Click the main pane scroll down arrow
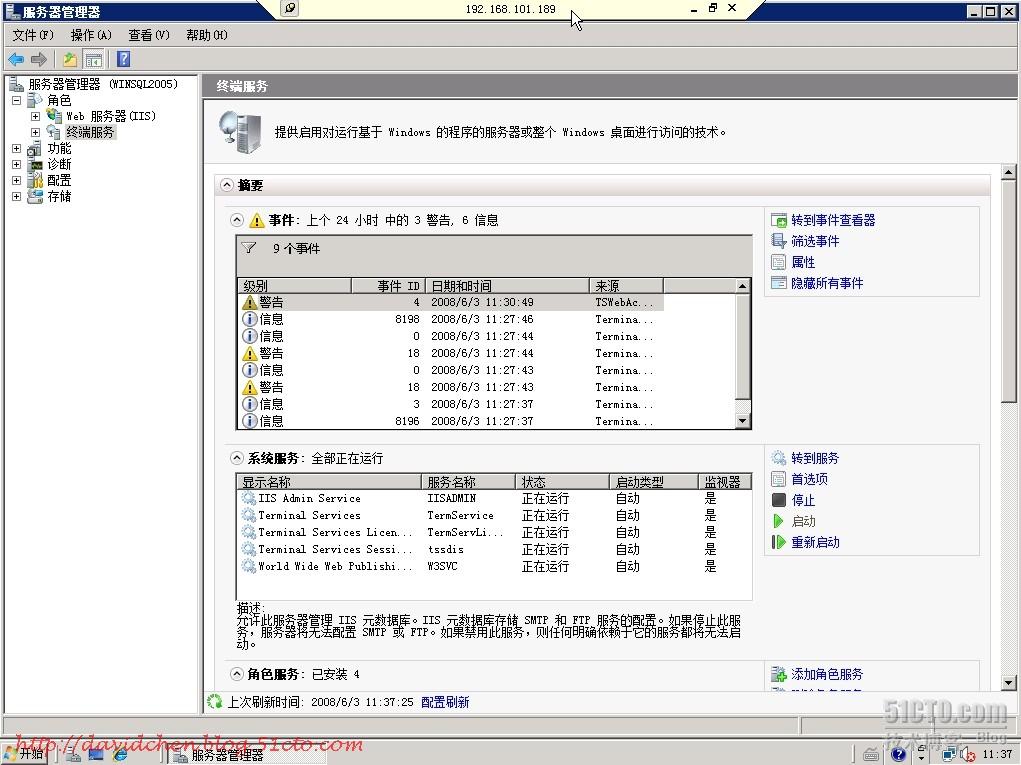Viewport: 1021px width, 765px height. pos(1009,683)
